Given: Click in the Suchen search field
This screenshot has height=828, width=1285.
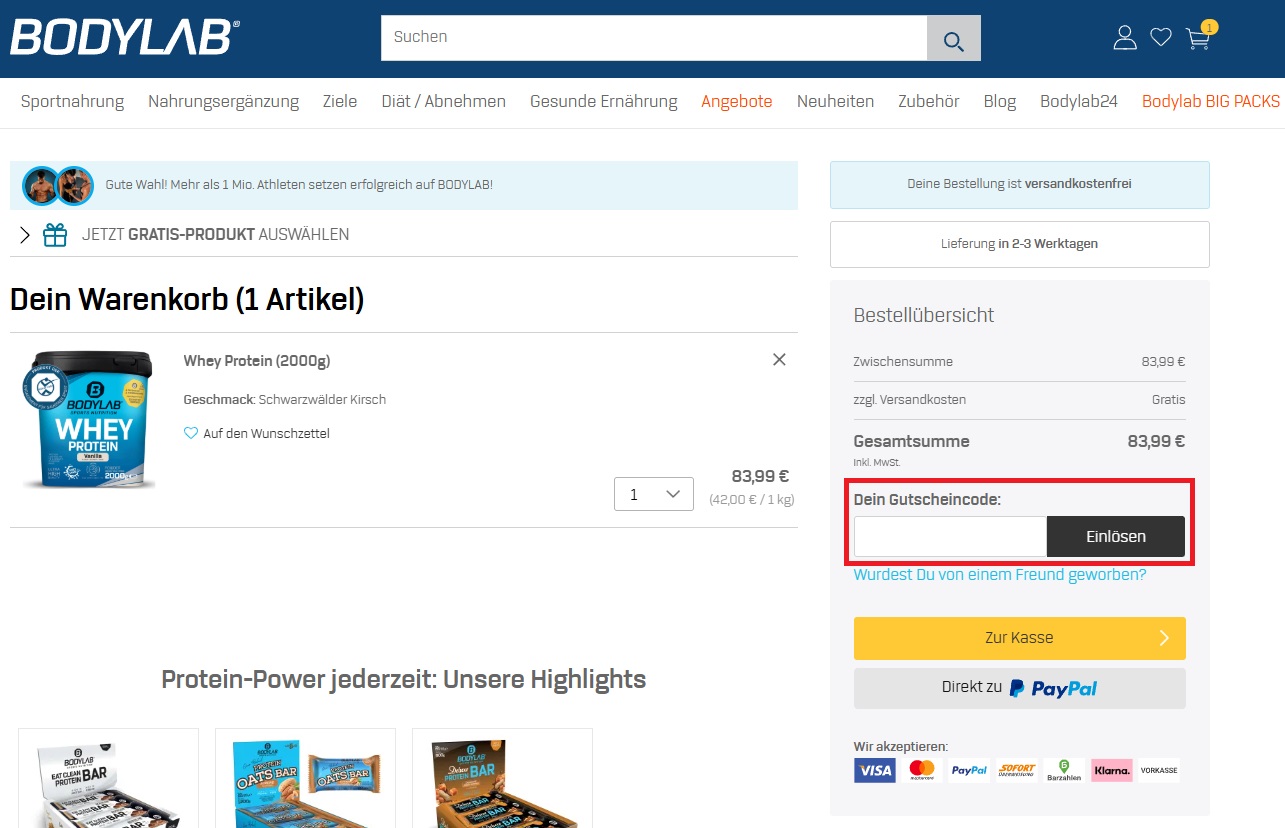Looking at the screenshot, I should pos(654,38).
